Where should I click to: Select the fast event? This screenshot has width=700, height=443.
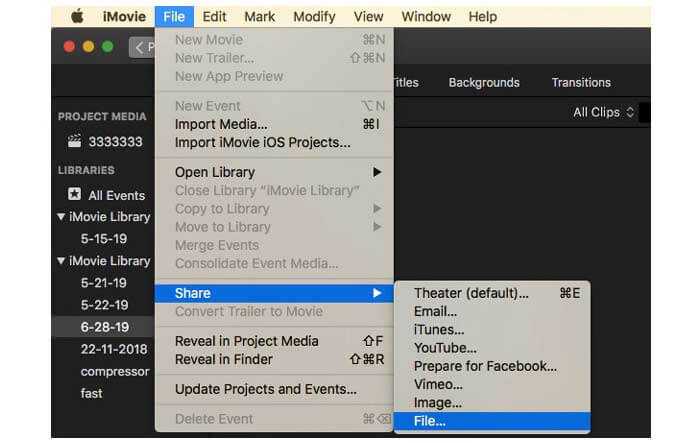(x=92, y=393)
